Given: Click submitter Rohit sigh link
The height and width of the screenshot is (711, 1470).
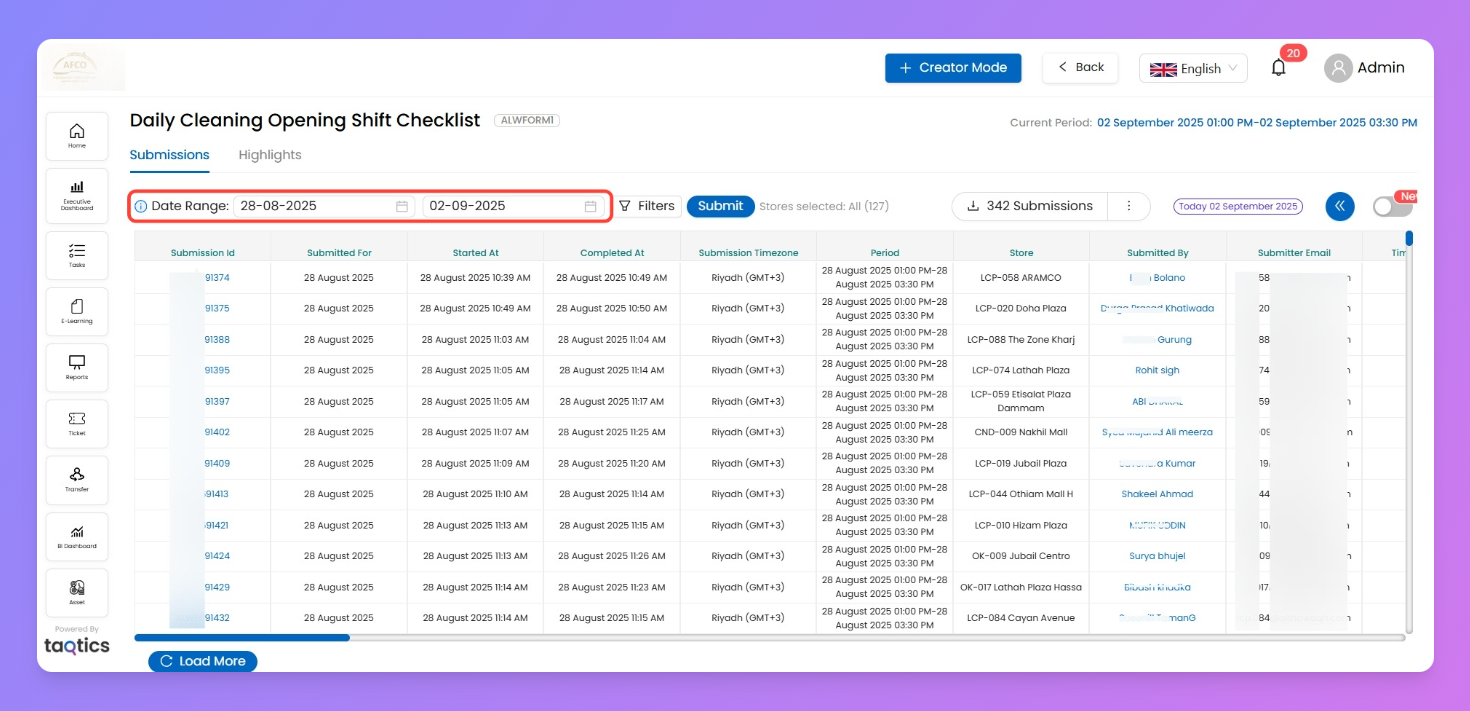Looking at the screenshot, I should [x=1157, y=371].
